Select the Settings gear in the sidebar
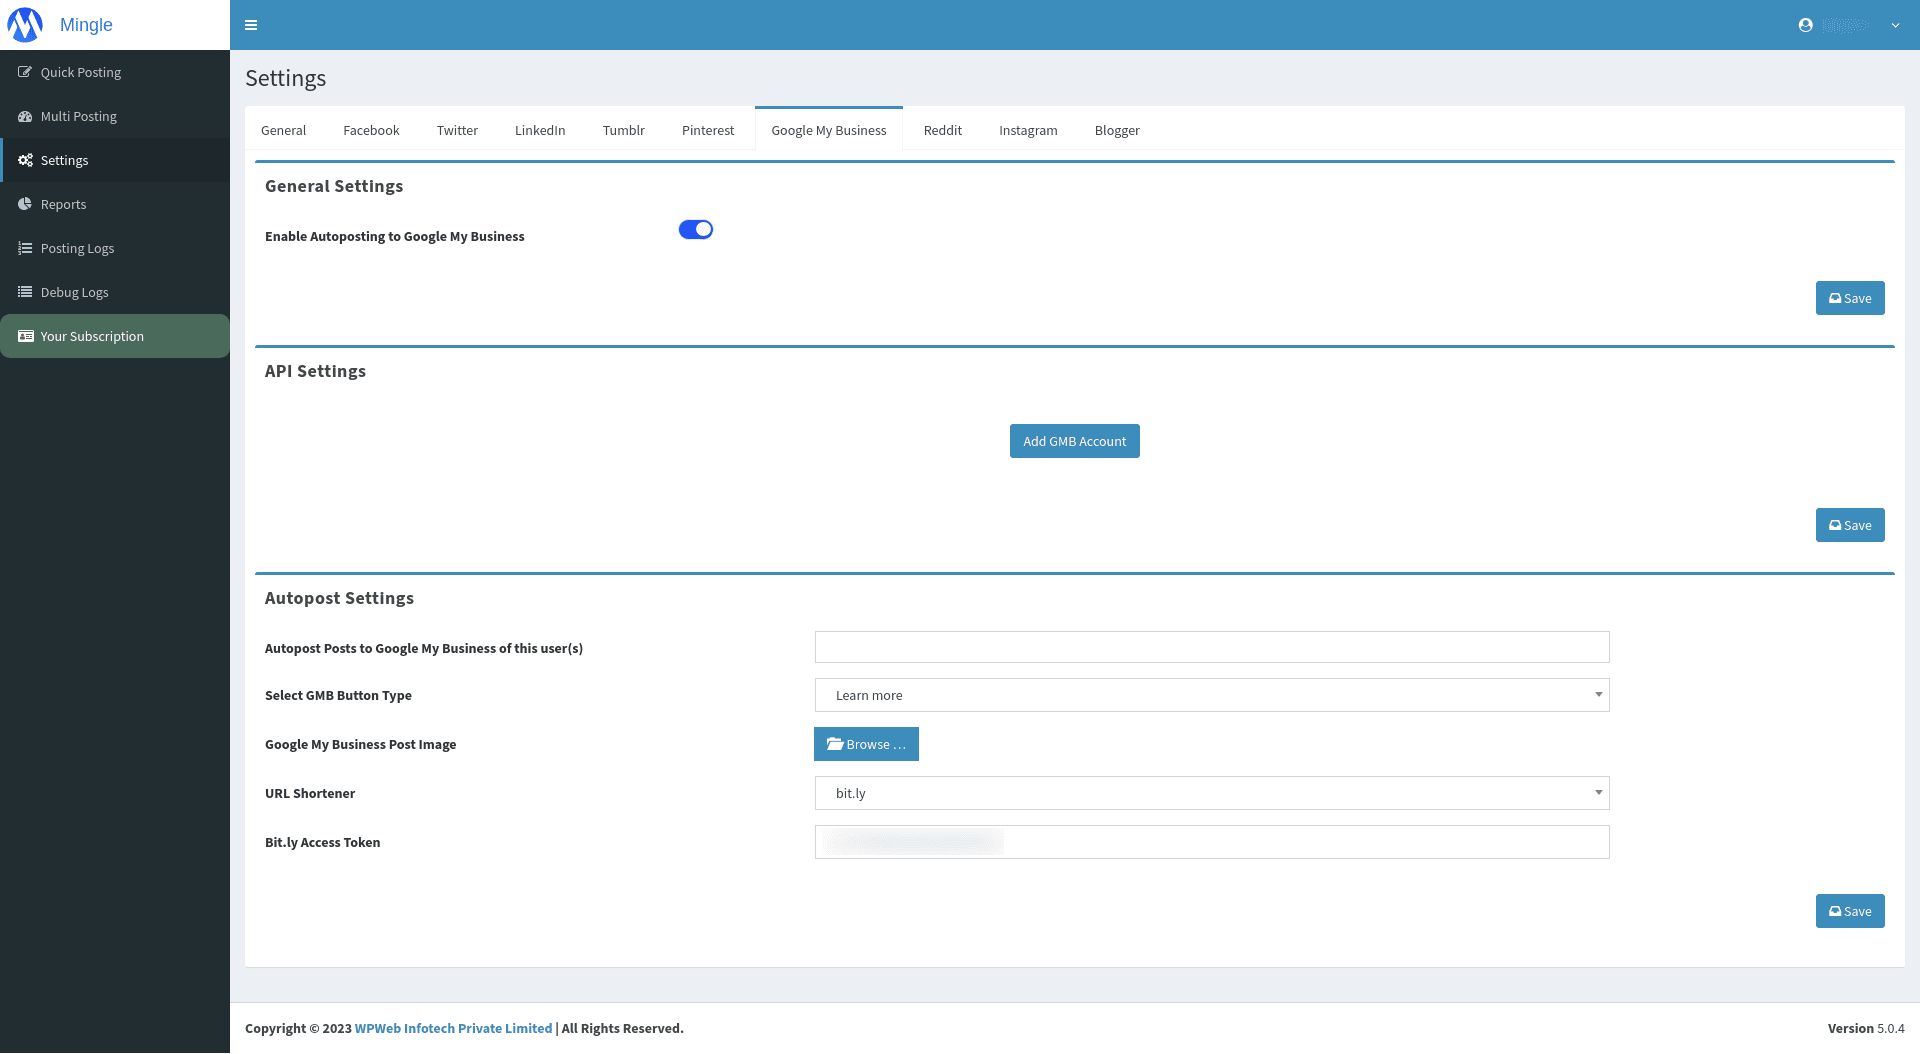Viewport: 1920px width, 1054px height. [64, 160]
